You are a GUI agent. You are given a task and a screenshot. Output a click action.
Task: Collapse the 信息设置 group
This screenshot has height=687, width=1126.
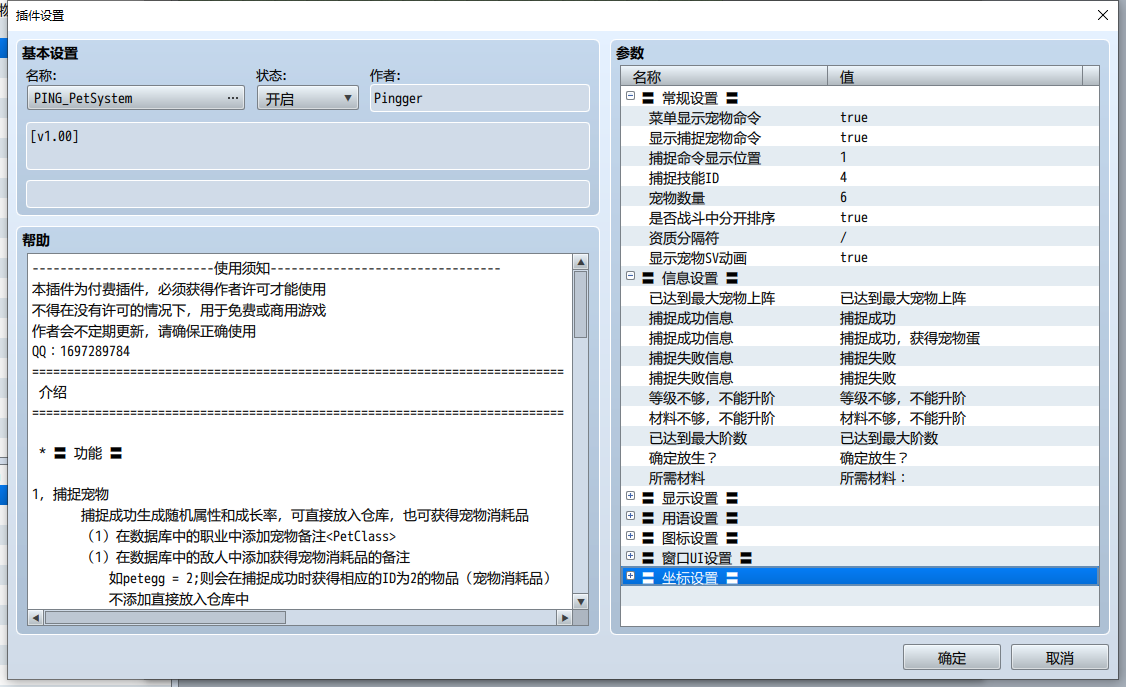click(630, 276)
